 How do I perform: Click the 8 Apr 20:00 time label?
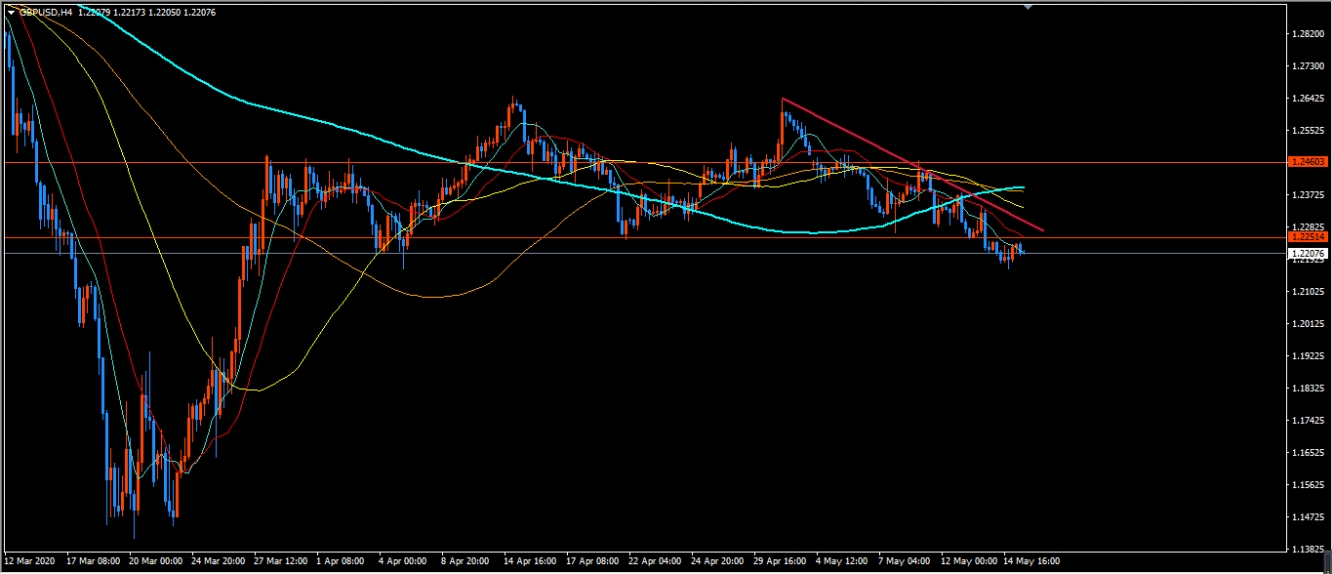467,561
